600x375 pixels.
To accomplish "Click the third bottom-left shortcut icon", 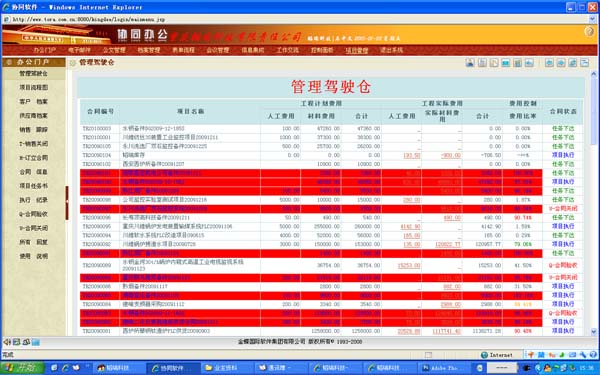I will pyautogui.click(x=26, y=342).
